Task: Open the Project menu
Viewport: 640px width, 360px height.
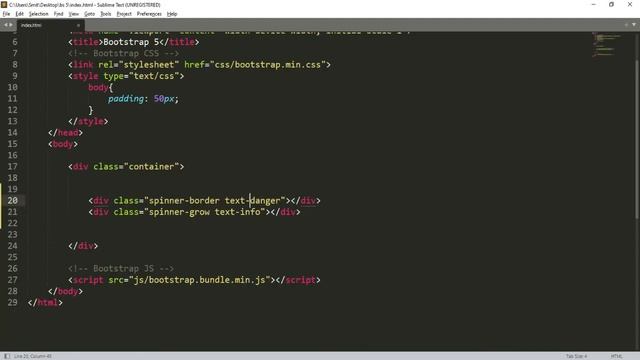Action: pyautogui.click(x=124, y=14)
